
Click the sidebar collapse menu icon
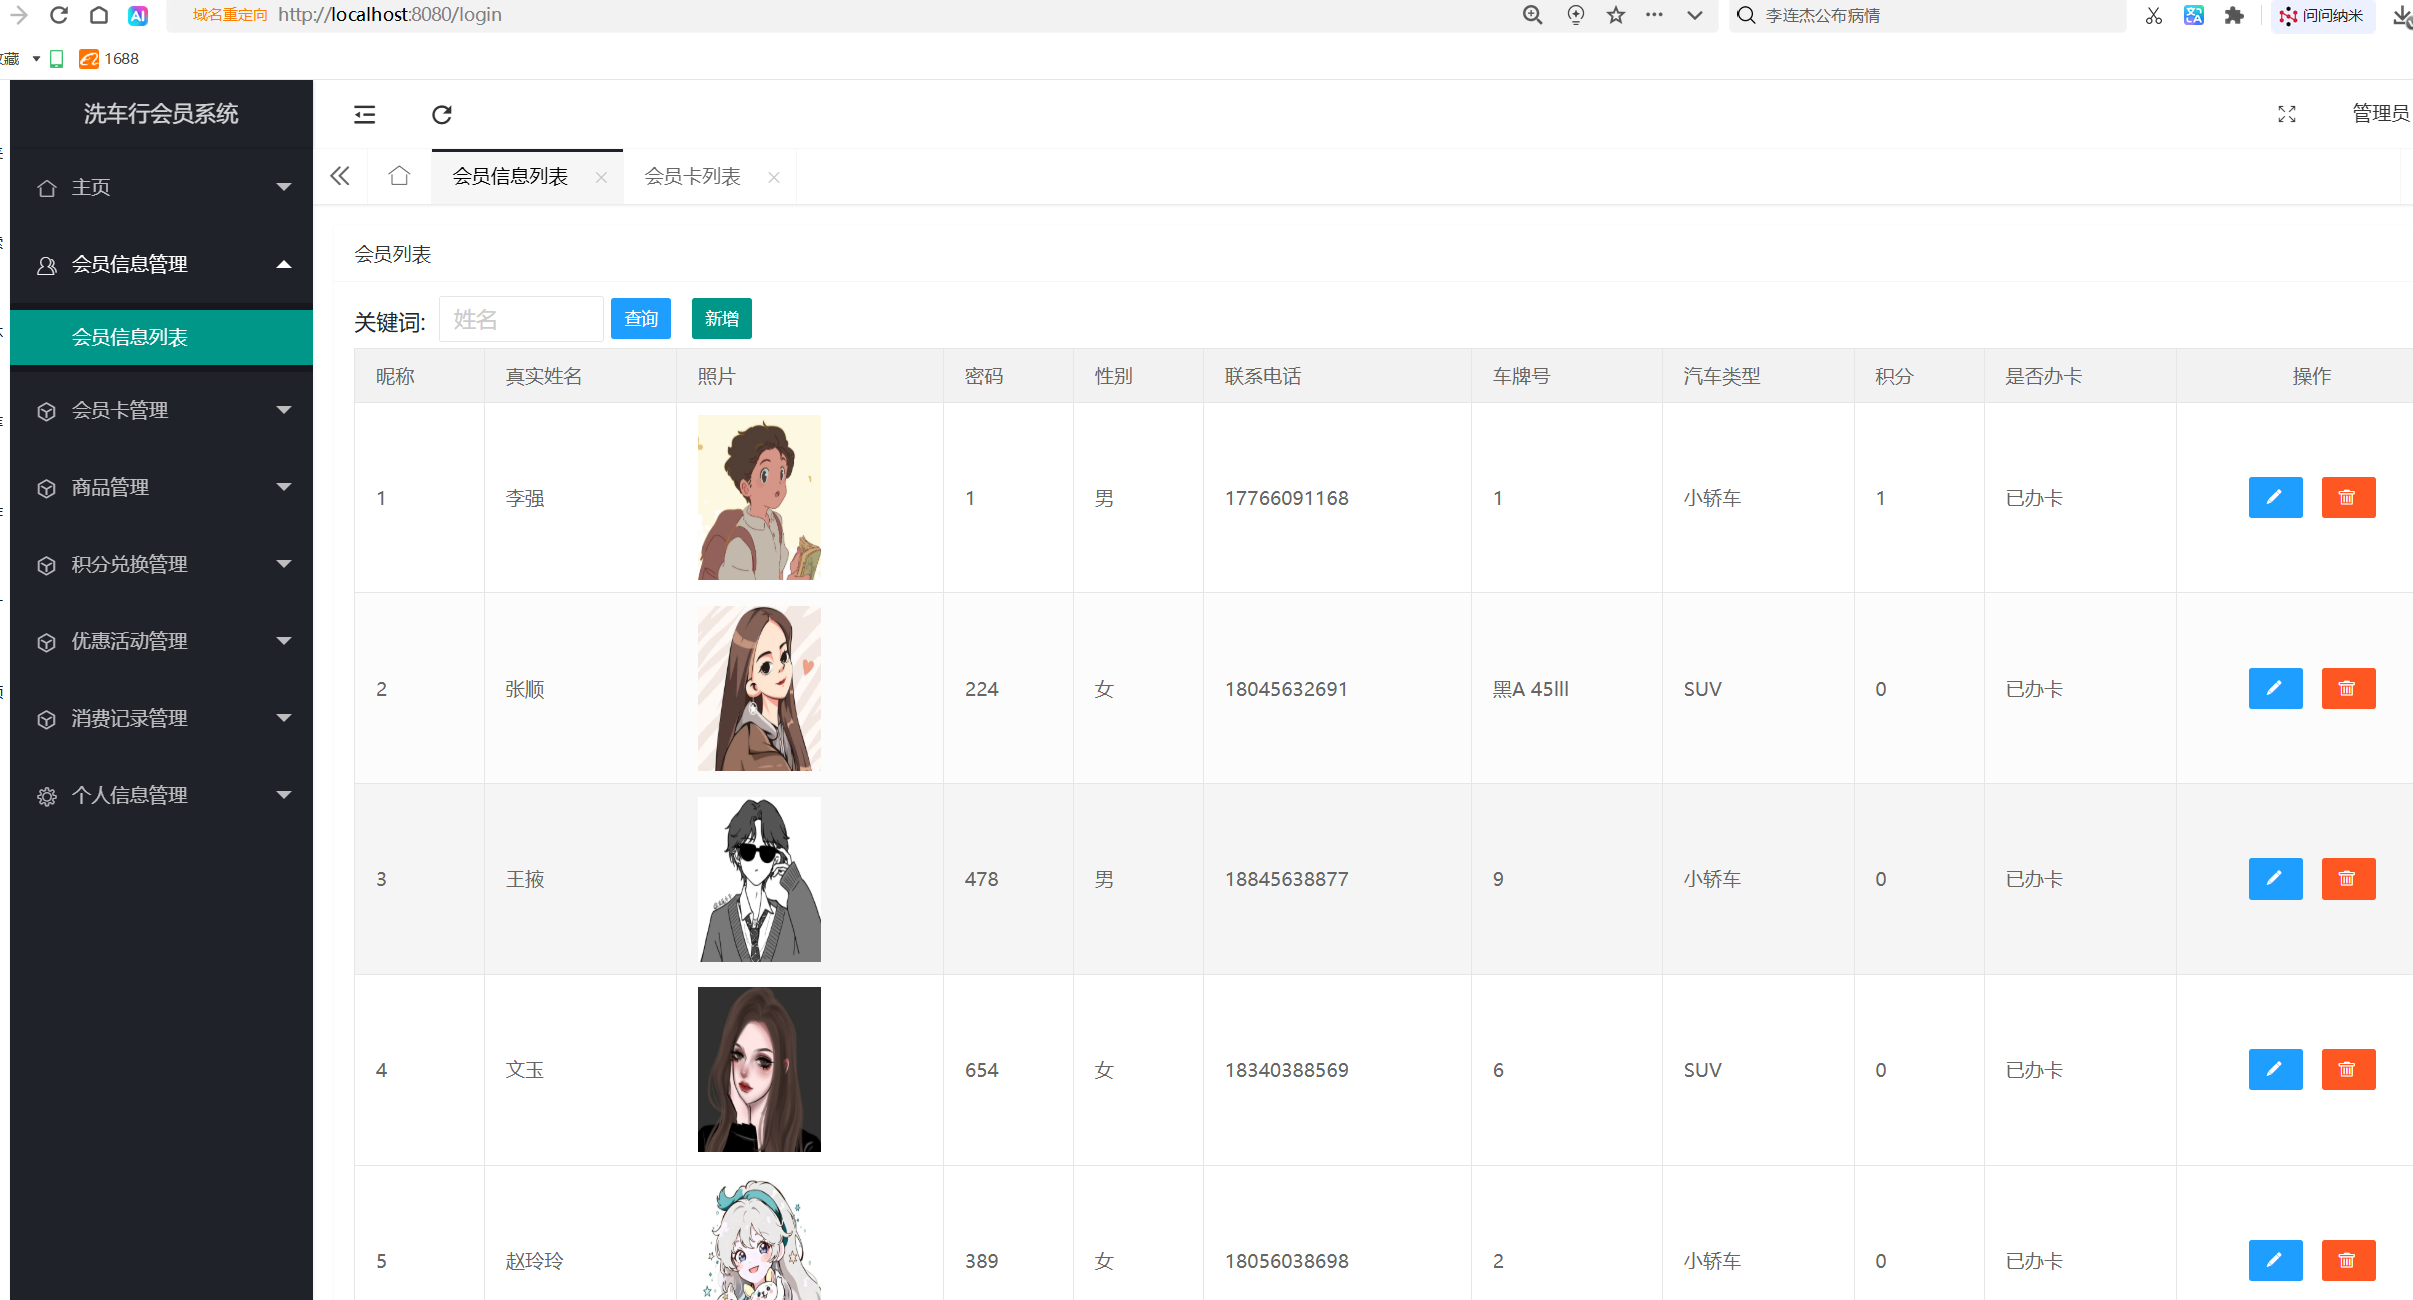coord(365,114)
